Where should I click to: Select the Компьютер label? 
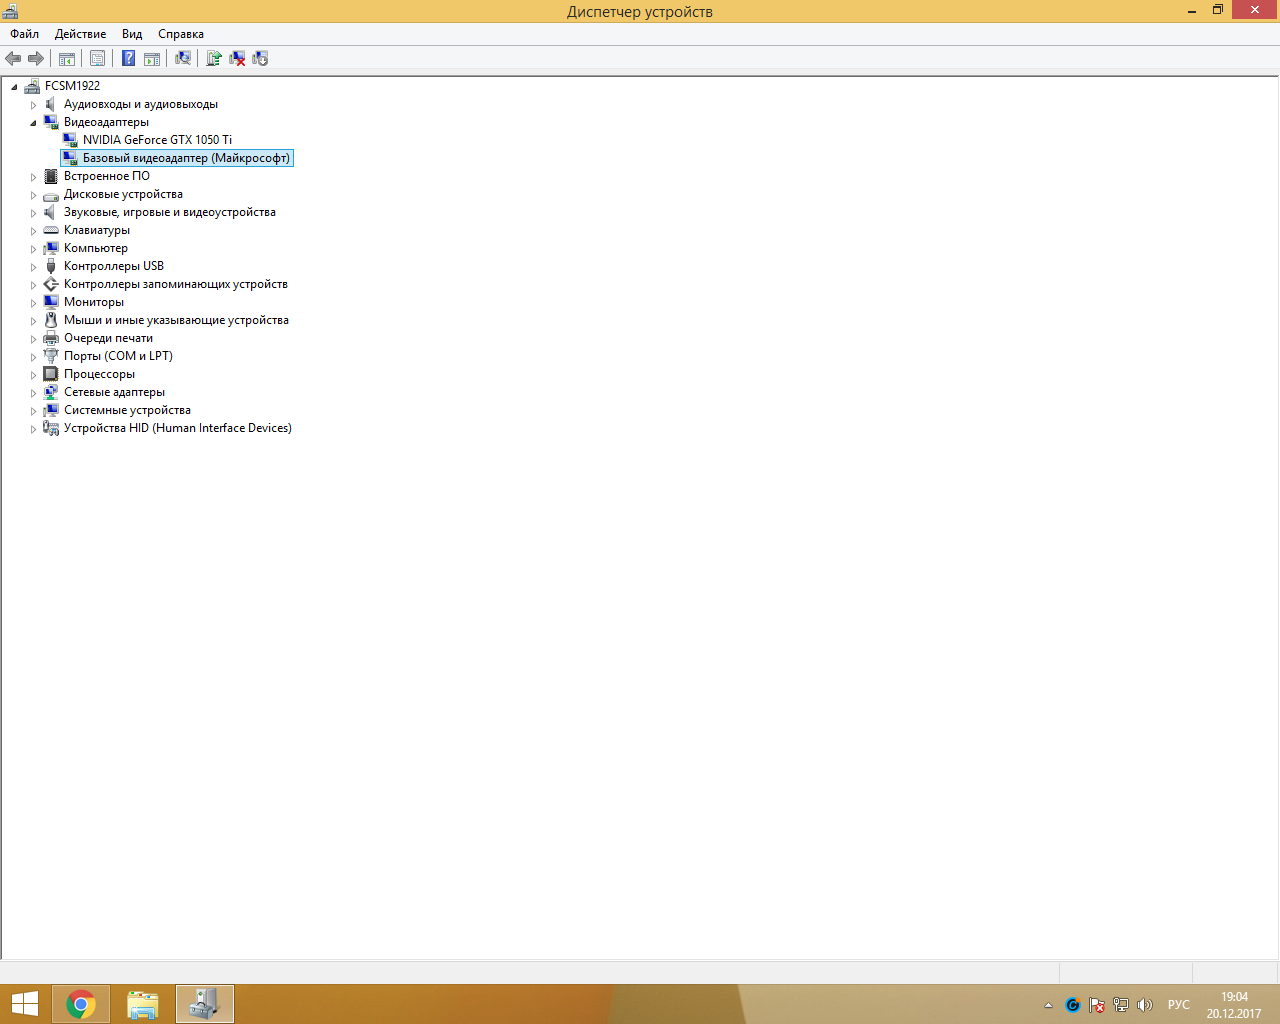click(x=96, y=248)
